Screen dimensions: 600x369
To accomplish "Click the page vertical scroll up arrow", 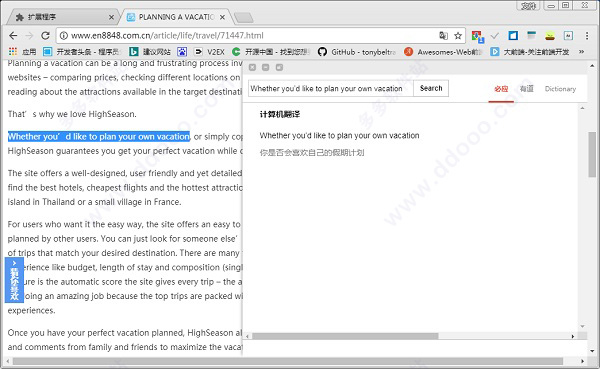I will [x=592, y=66].
